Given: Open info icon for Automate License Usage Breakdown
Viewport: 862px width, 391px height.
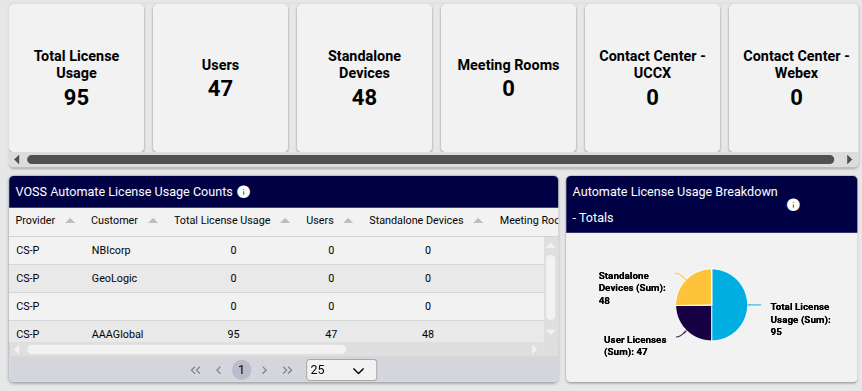Looking at the screenshot, I should point(793,205).
